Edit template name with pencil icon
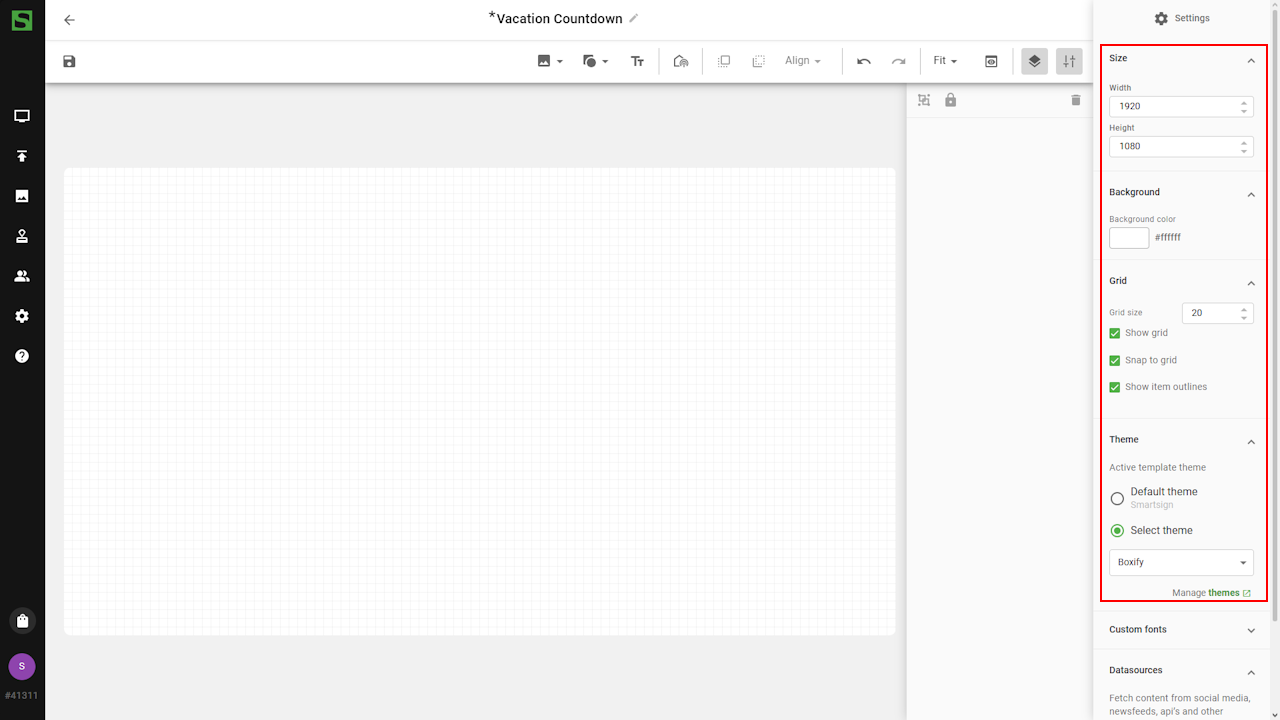 634,18
